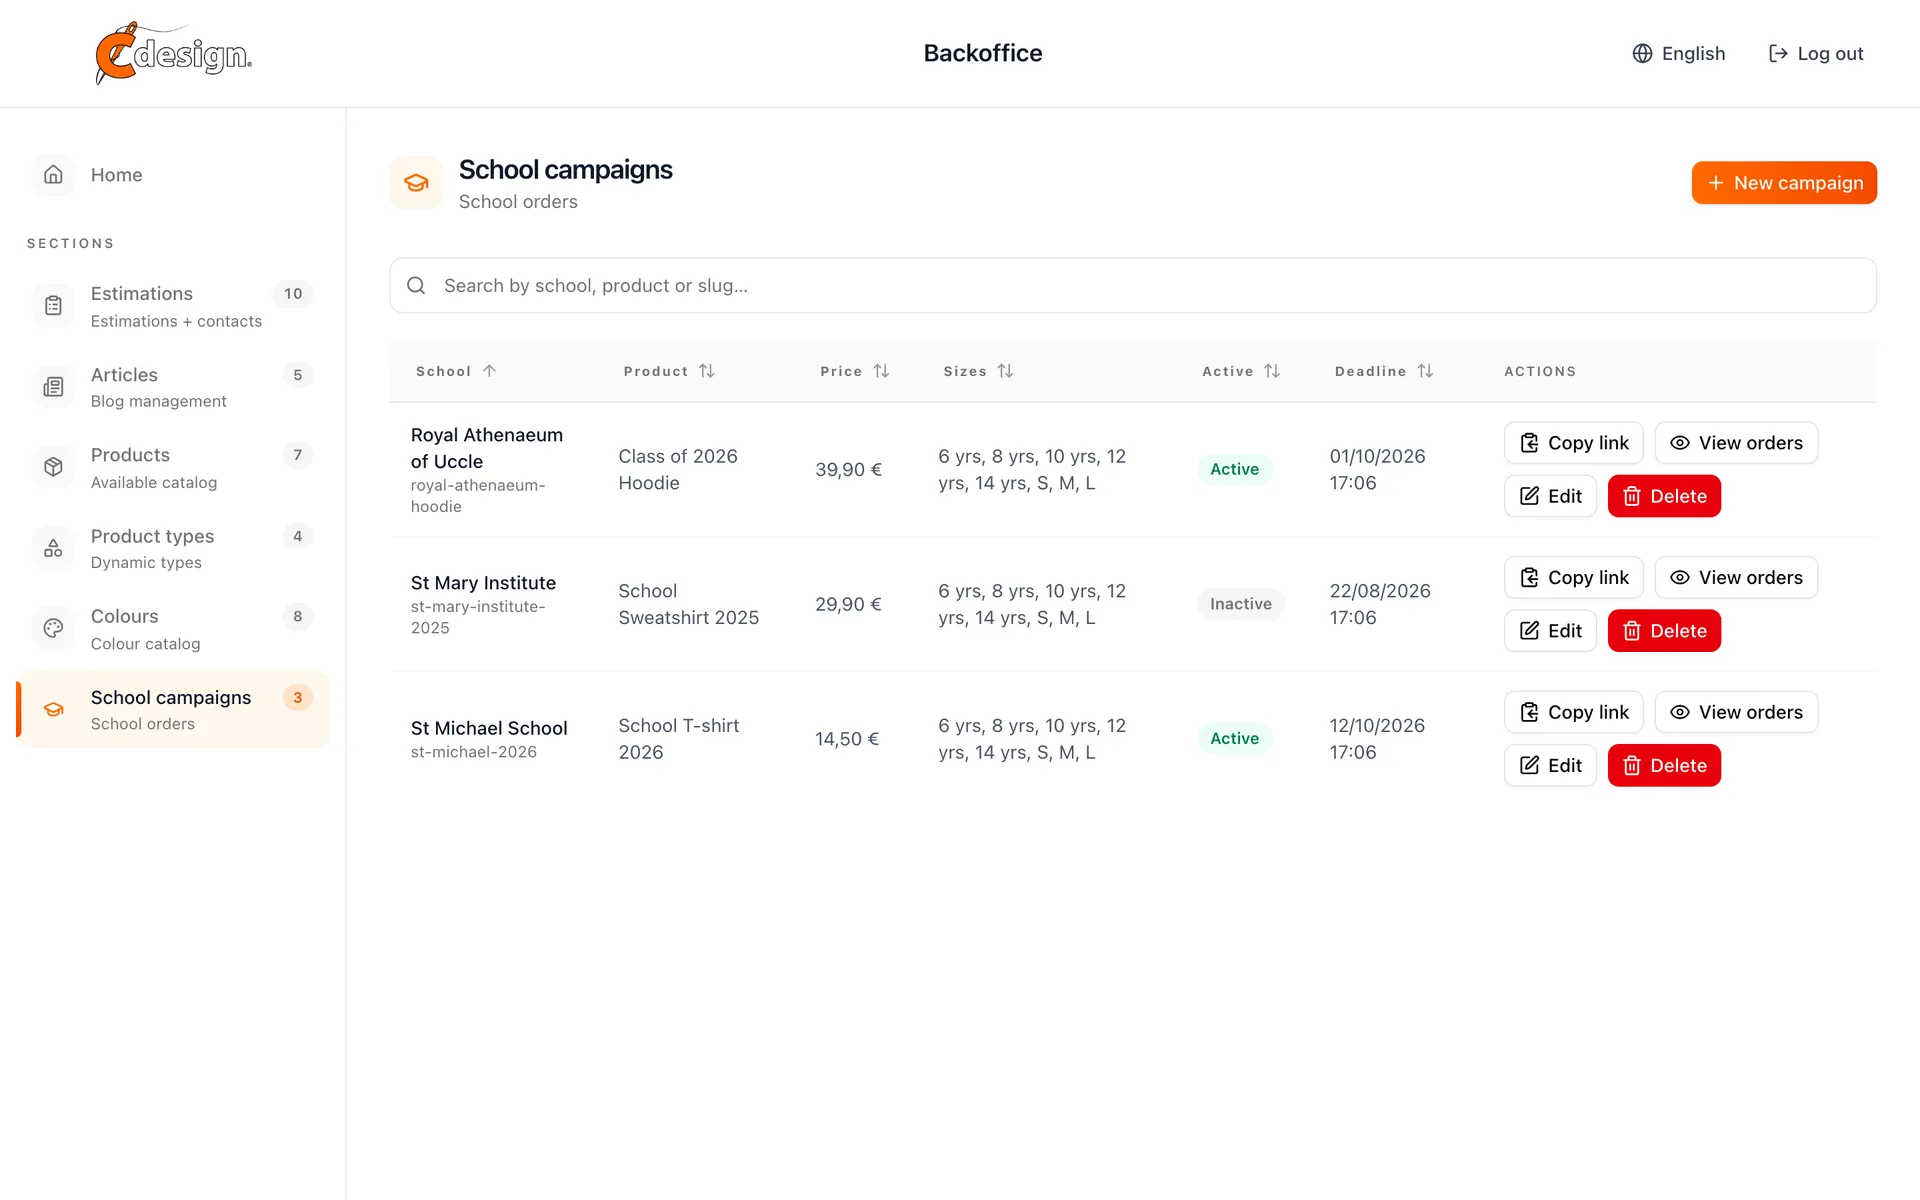Copy link for St Mary Institute
The width and height of the screenshot is (1920, 1200).
[1574, 578]
